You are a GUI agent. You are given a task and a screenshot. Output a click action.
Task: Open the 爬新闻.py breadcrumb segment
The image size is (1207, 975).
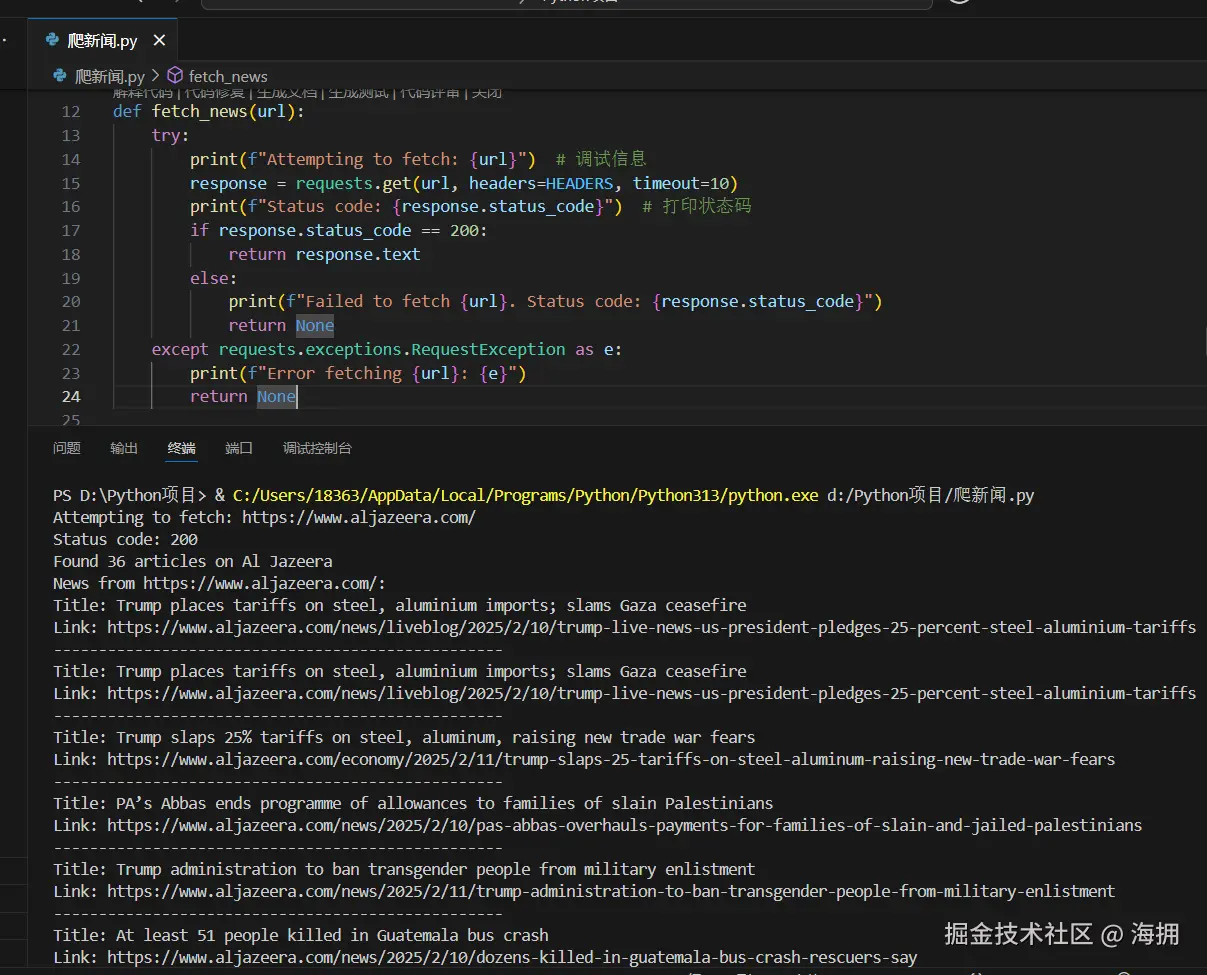[110, 76]
